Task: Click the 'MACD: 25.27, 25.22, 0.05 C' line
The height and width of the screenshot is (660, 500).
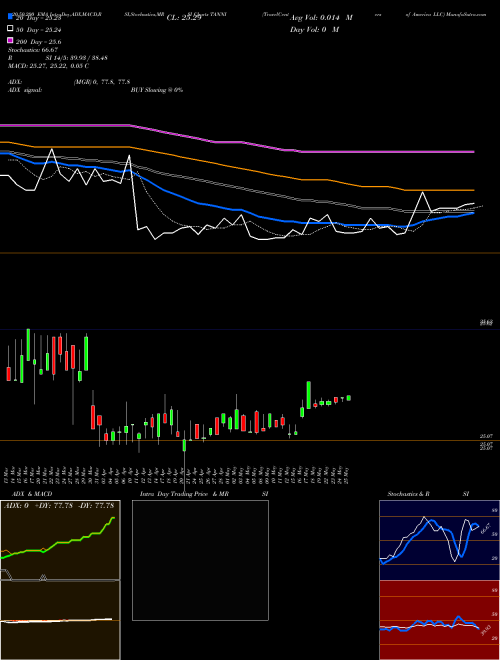Action: pyautogui.click(x=48, y=66)
